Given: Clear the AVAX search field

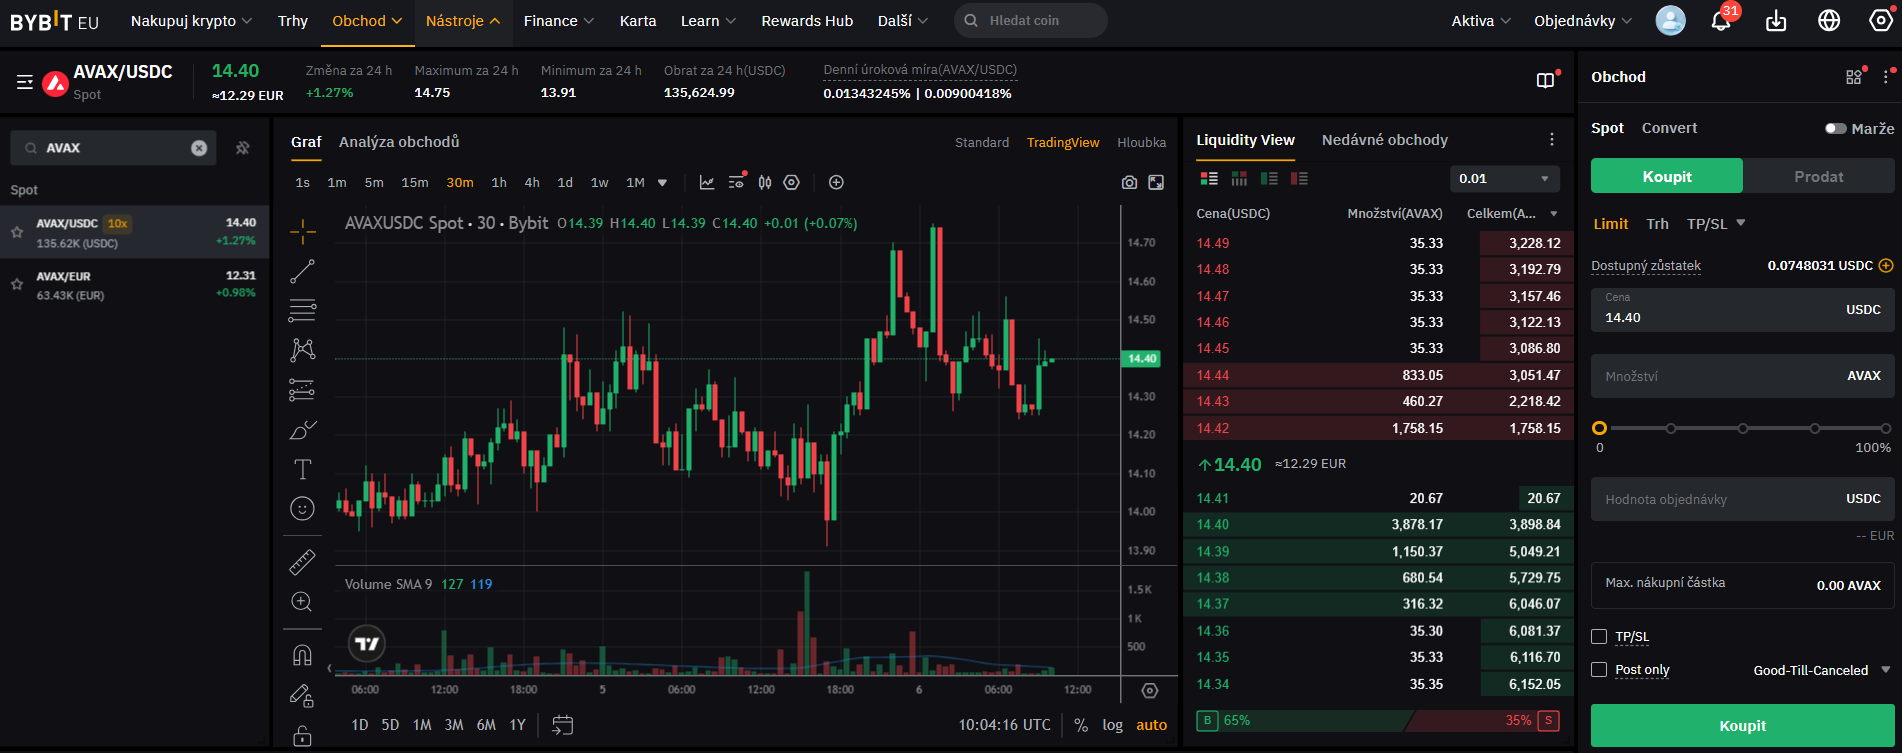Looking at the screenshot, I should pyautogui.click(x=199, y=148).
